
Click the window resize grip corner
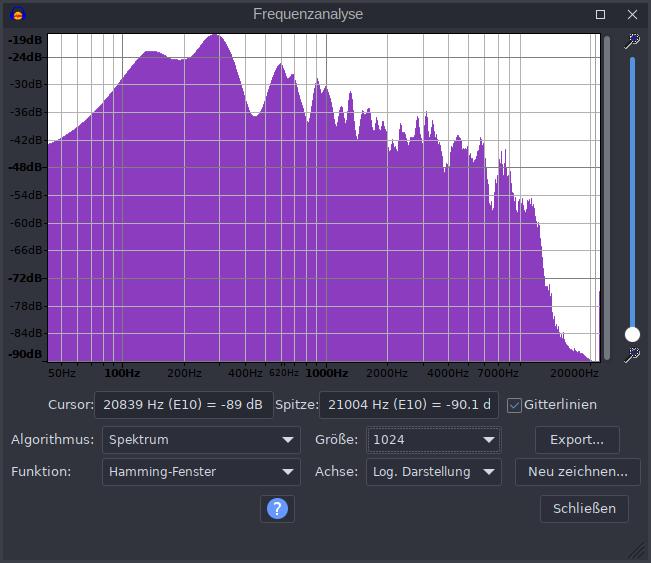click(636, 551)
